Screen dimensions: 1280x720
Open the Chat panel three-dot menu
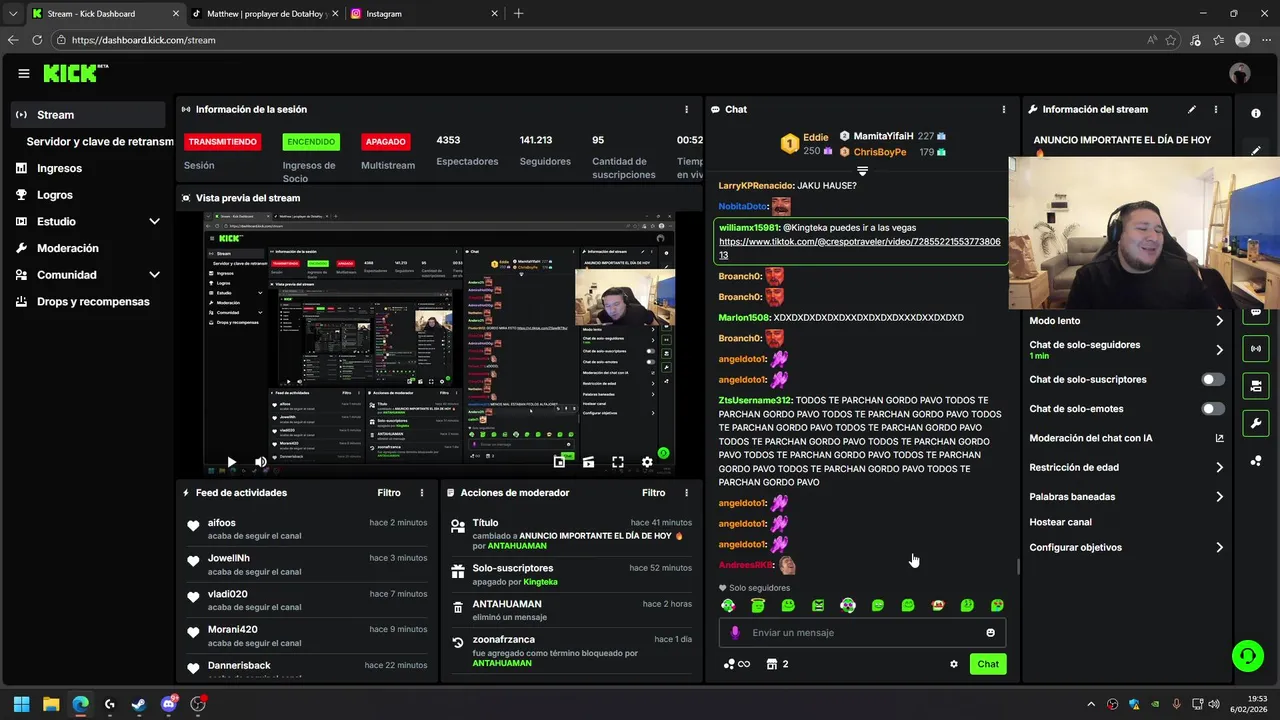click(1004, 109)
